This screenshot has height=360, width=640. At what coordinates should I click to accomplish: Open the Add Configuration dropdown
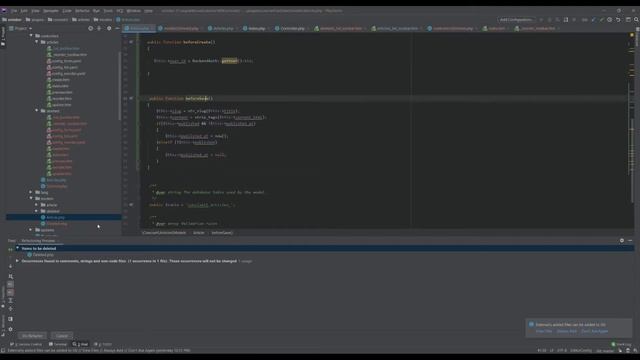516,20
